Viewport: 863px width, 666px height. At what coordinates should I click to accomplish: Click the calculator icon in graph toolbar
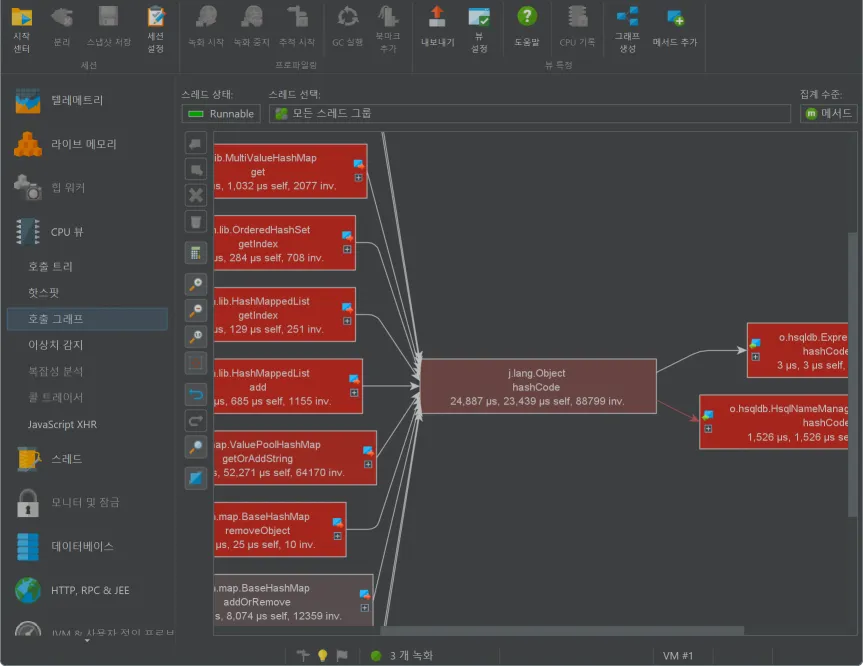point(195,253)
